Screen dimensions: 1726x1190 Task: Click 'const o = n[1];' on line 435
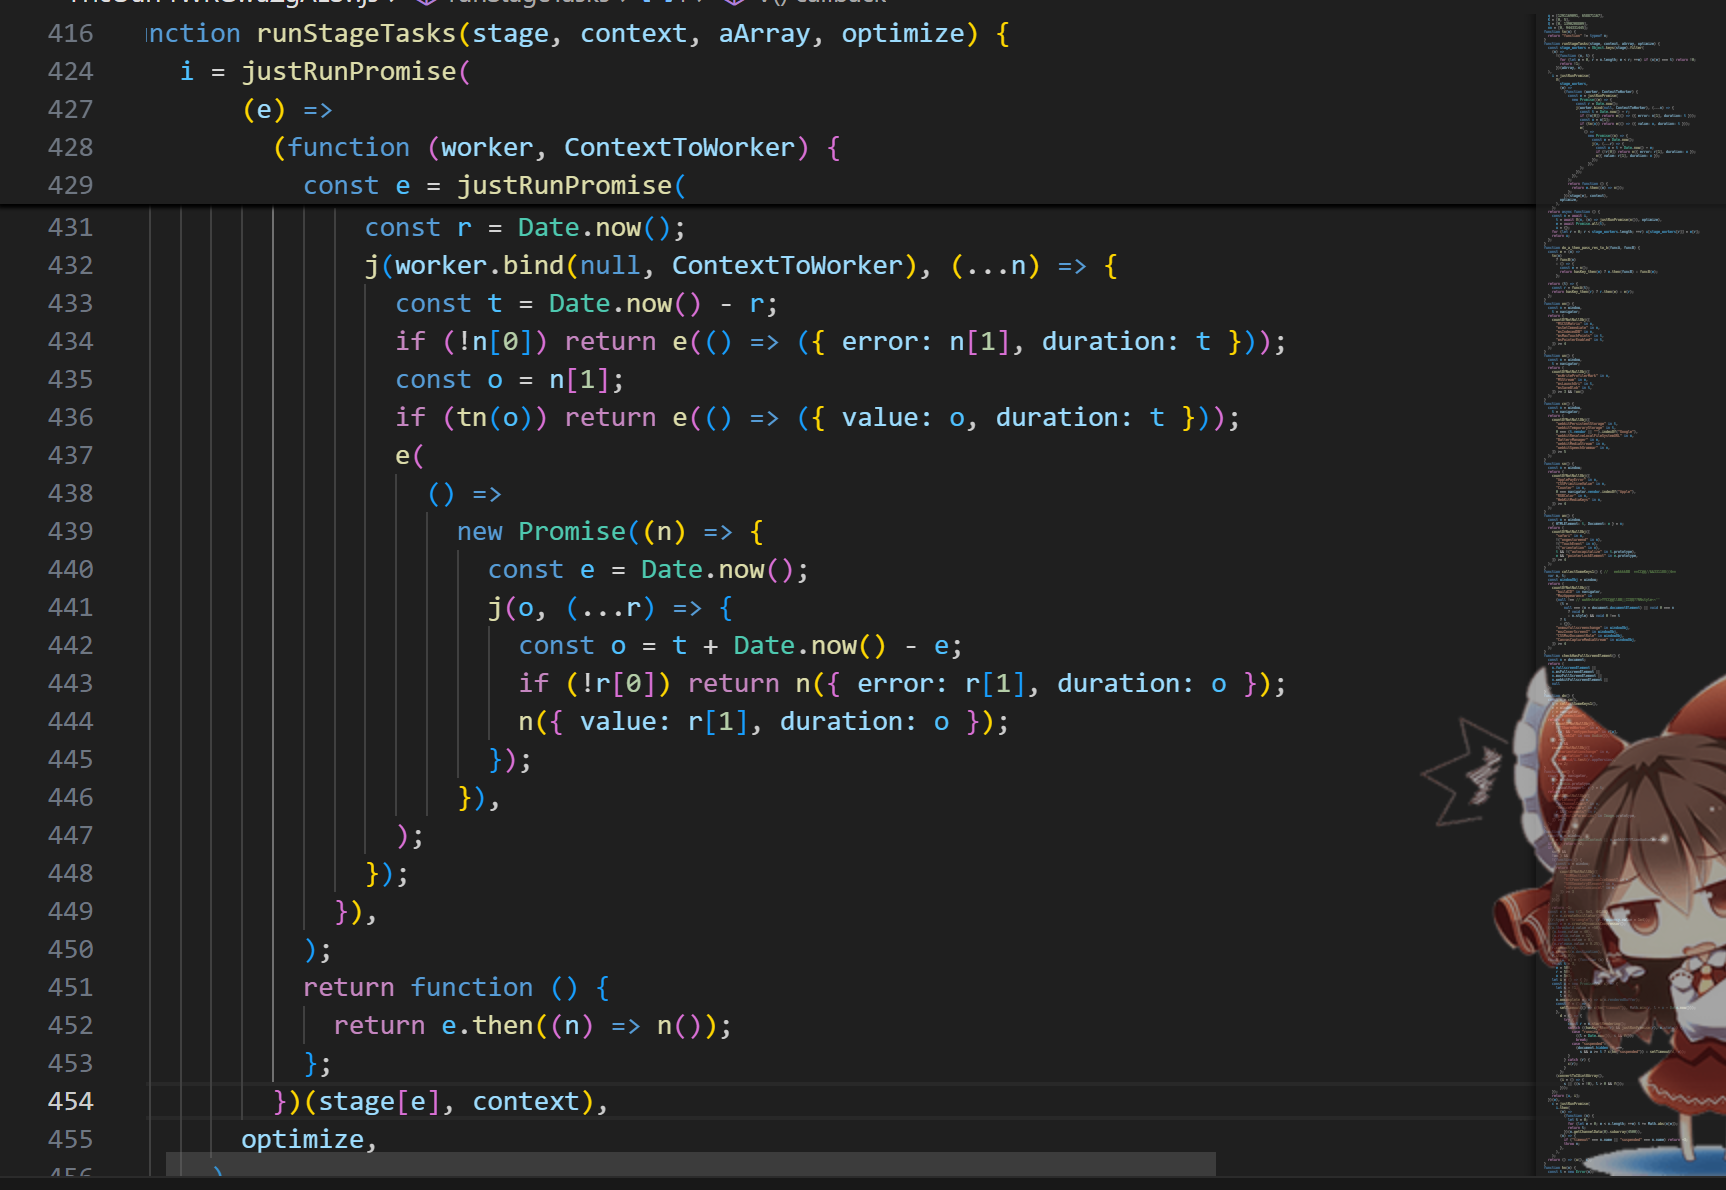pos(510,380)
